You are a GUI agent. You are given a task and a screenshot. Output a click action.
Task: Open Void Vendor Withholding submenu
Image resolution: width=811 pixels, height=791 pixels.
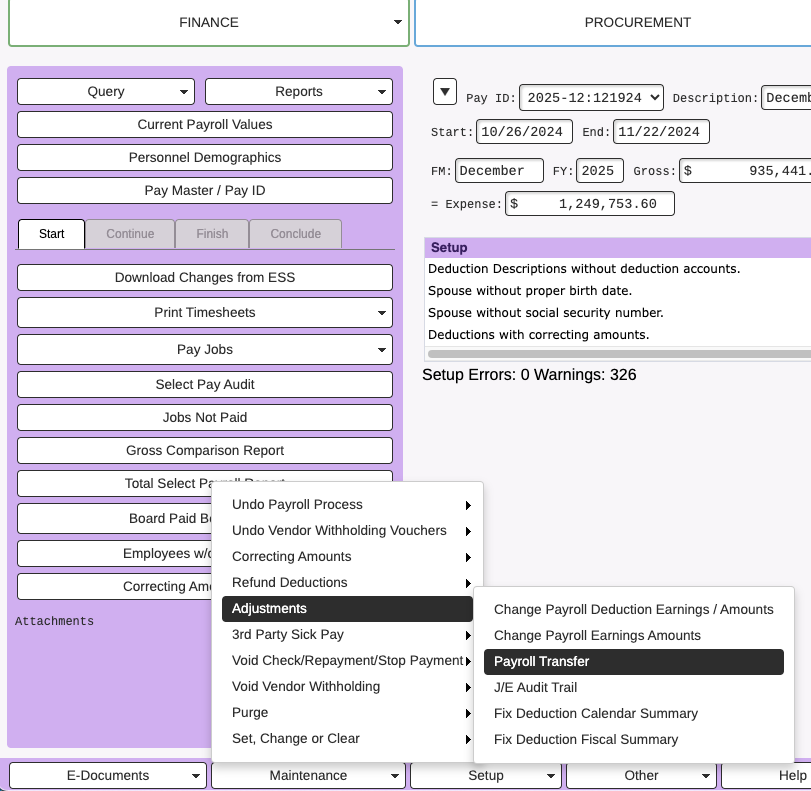click(x=348, y=687)
